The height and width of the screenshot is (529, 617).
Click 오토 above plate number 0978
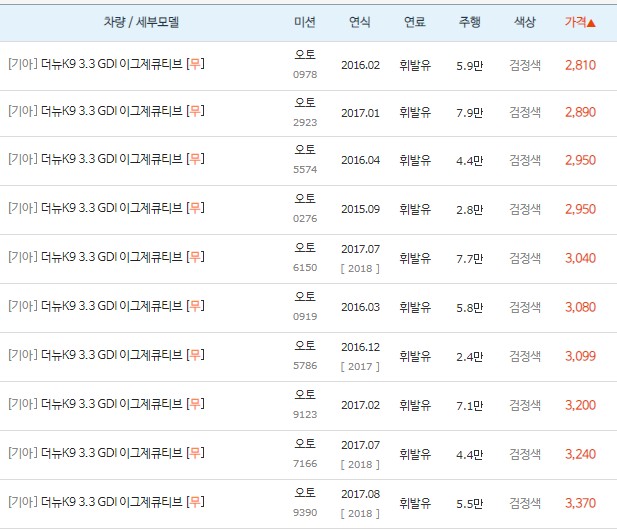tap(305, 54)
